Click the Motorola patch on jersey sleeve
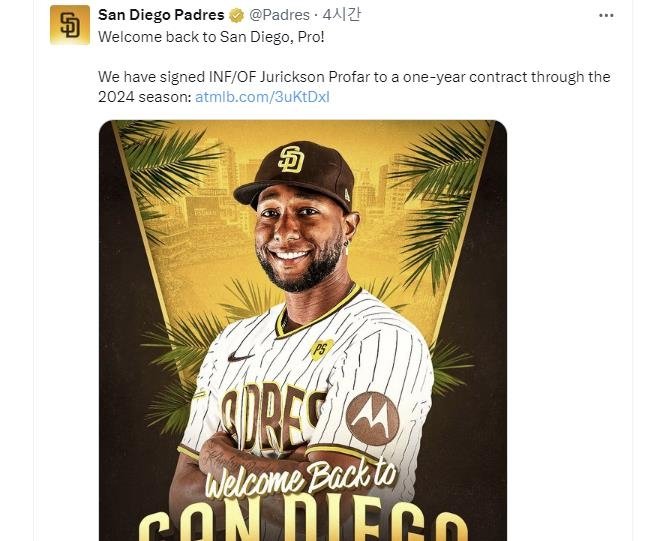Screen dimensions: 656x541 (372, 417)
